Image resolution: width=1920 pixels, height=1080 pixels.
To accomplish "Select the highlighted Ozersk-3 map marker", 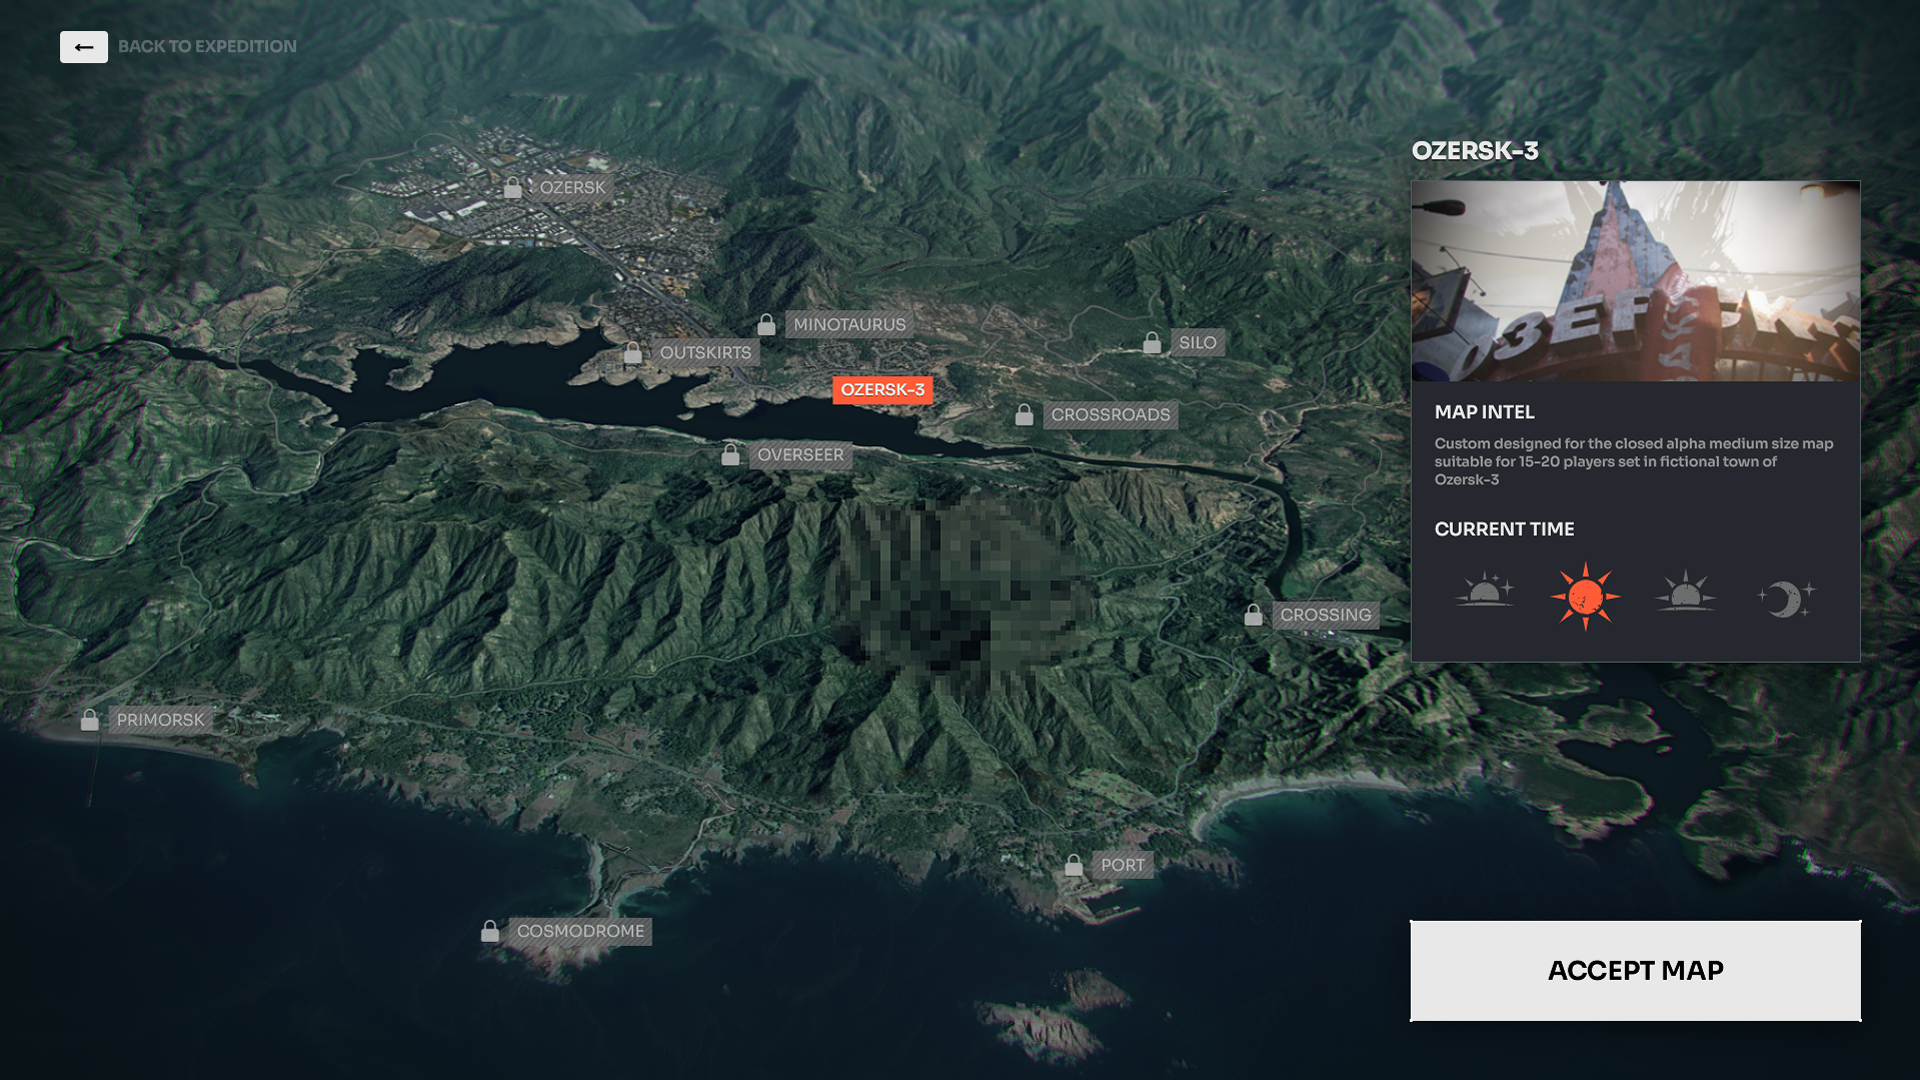I will click(882, 390).
